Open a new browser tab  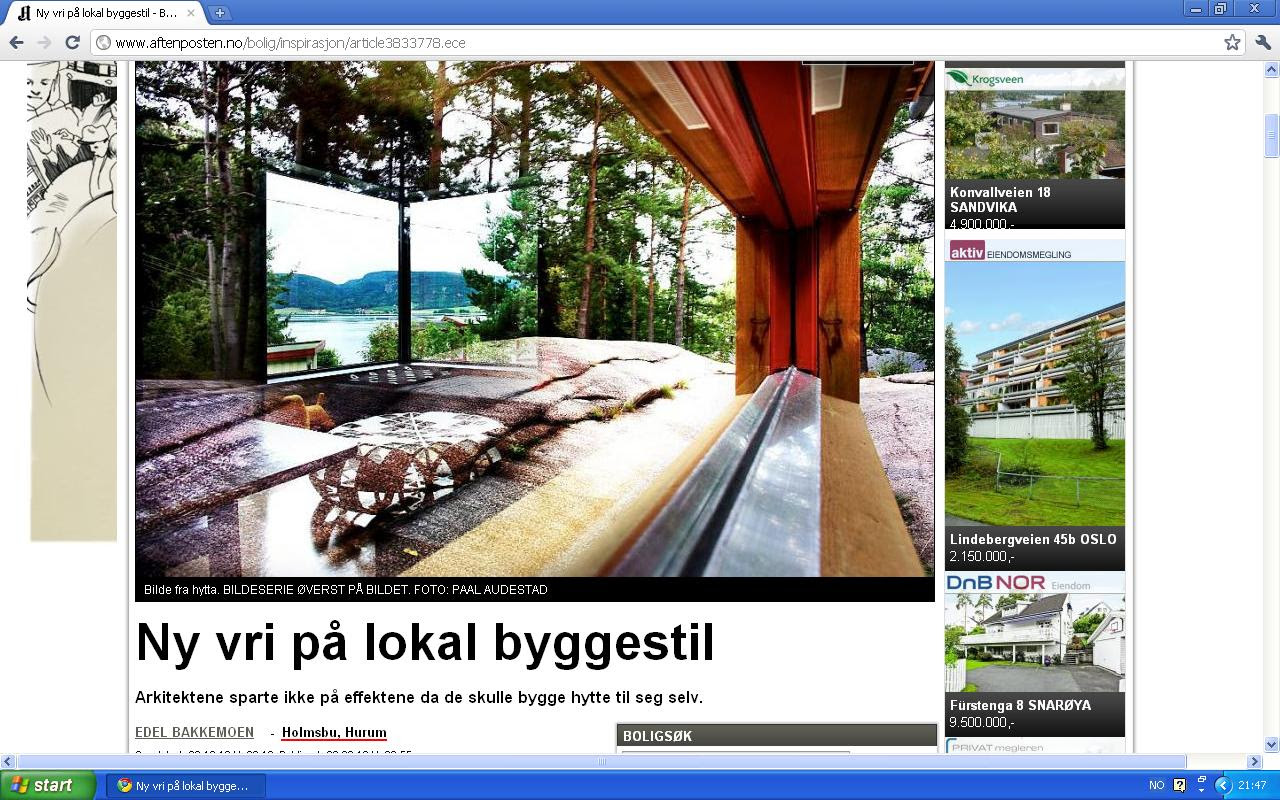coord(219,13)
